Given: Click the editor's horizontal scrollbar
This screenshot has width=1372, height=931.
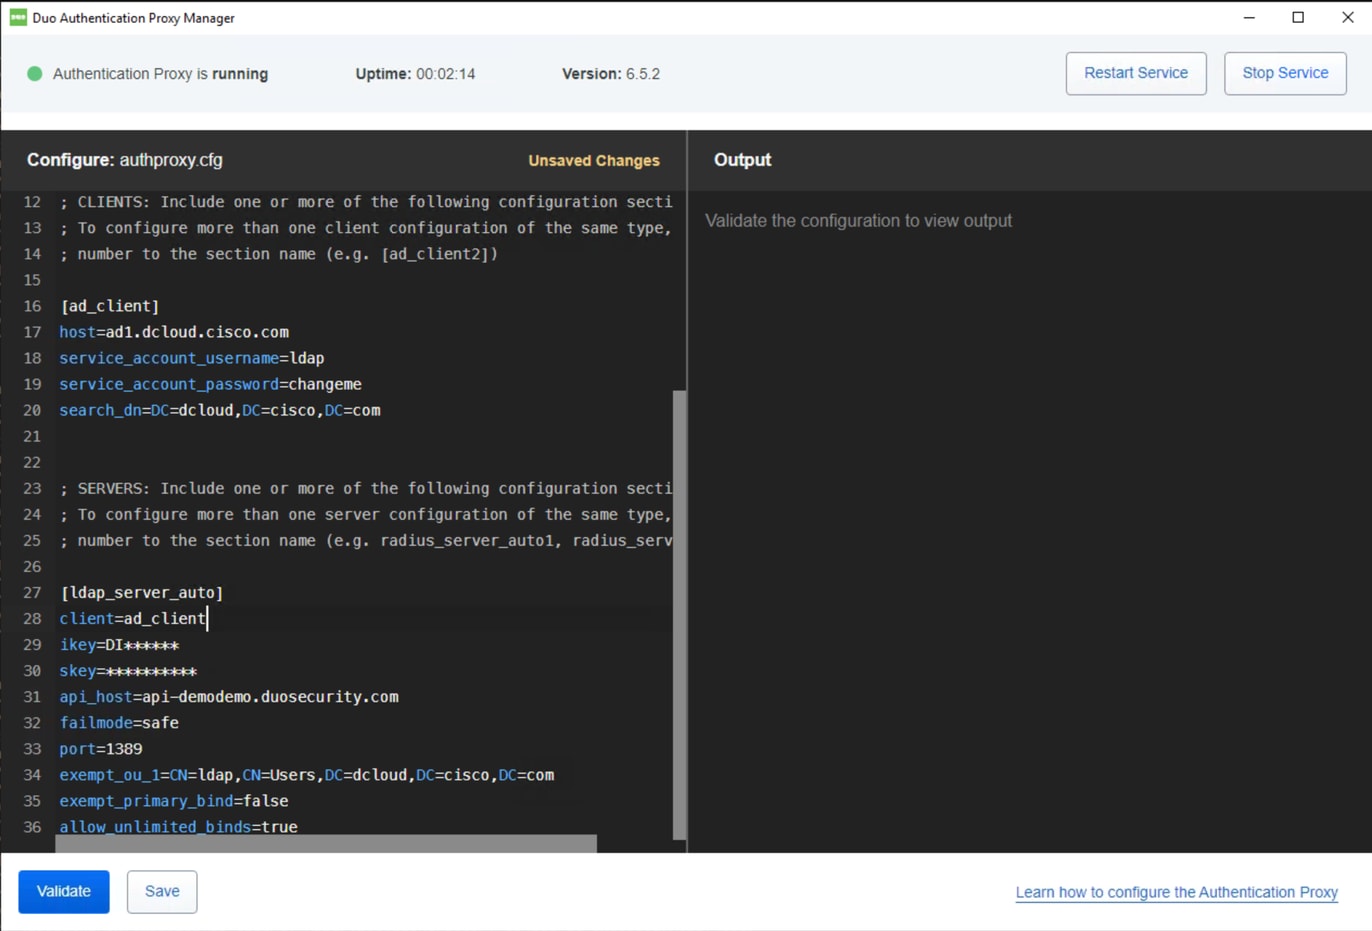Looking at the screenshot, I should [x=325, y=845].
